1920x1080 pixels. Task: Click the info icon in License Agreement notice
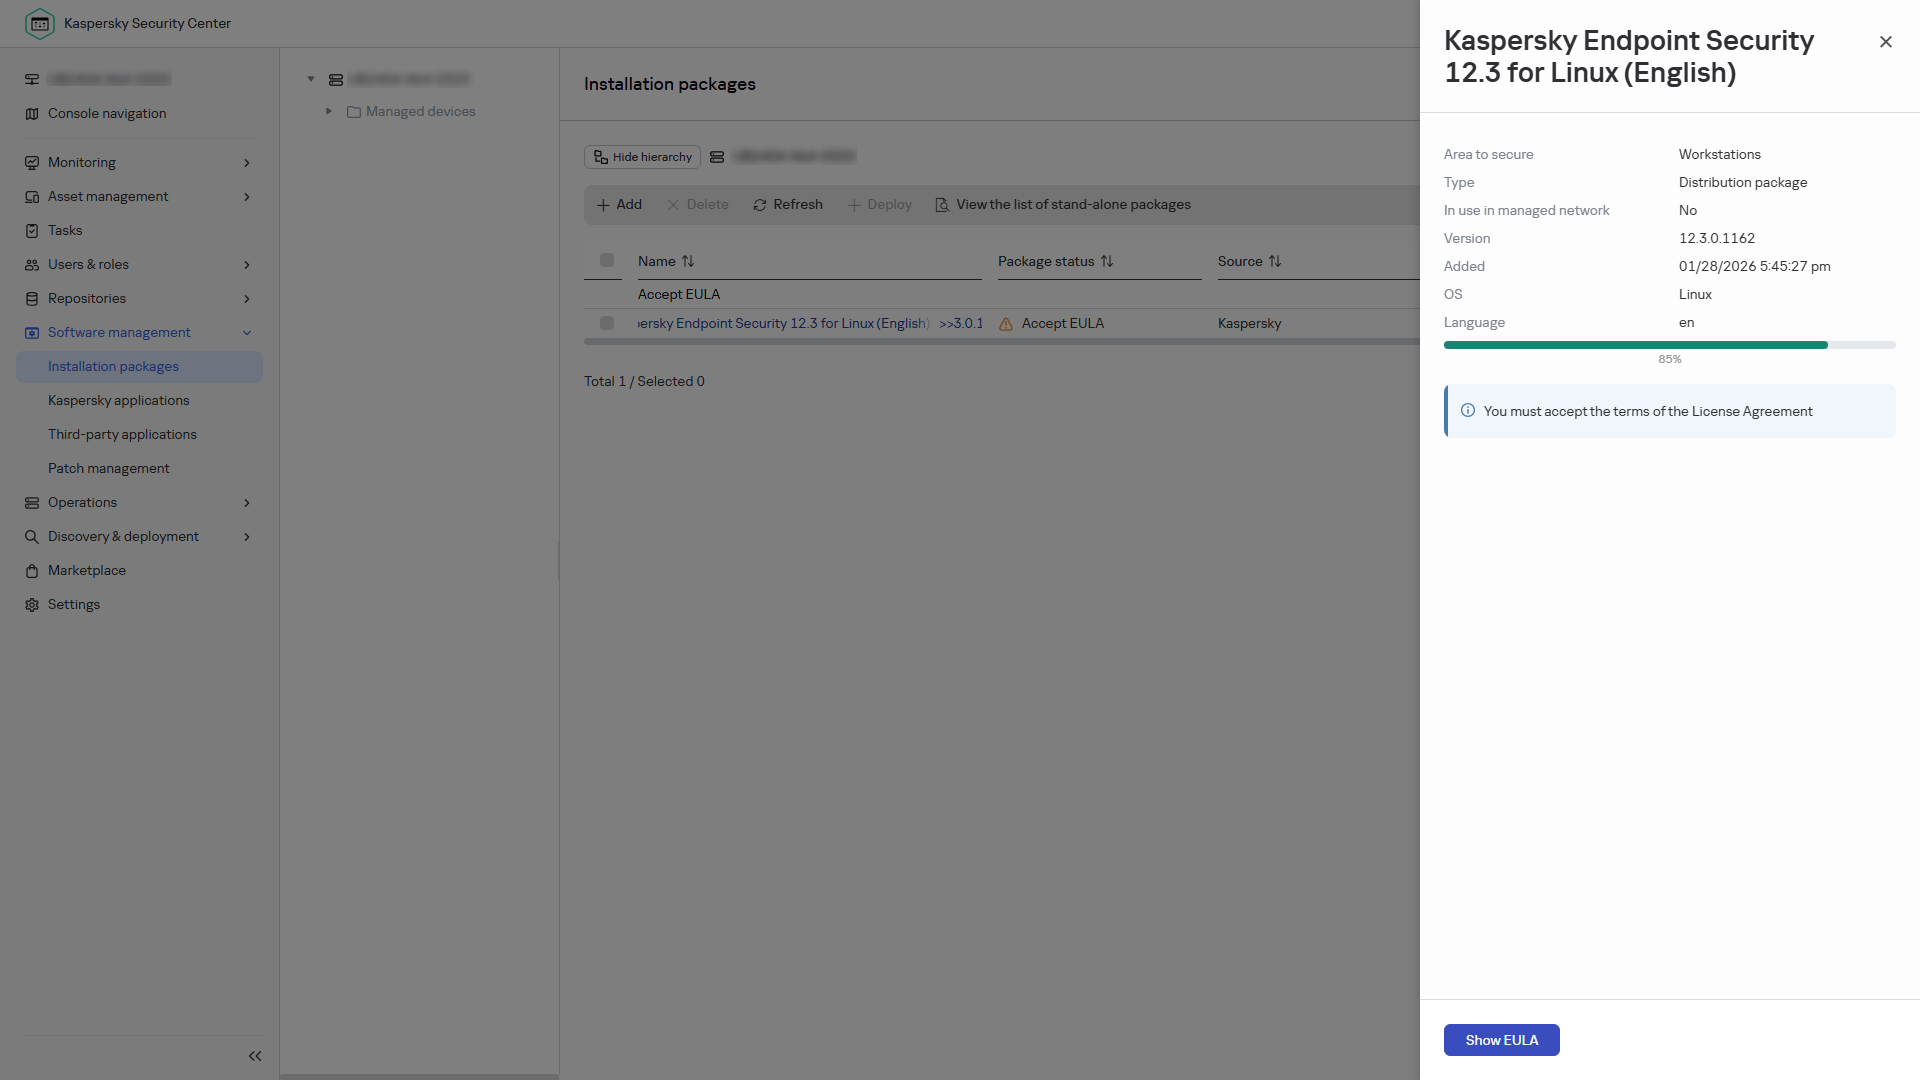point(1468,410)
